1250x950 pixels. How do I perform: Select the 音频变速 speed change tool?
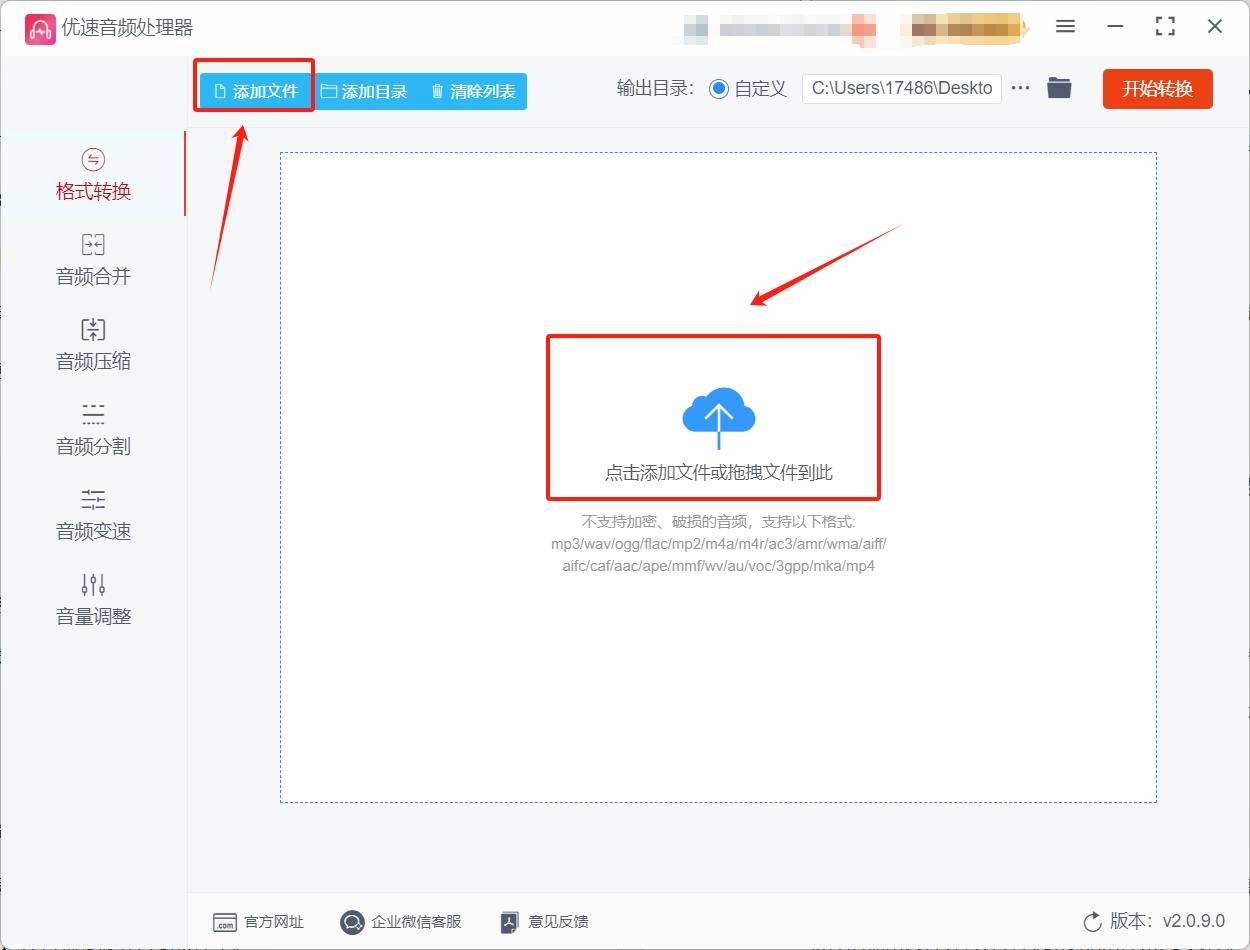[x=92, y=515]
